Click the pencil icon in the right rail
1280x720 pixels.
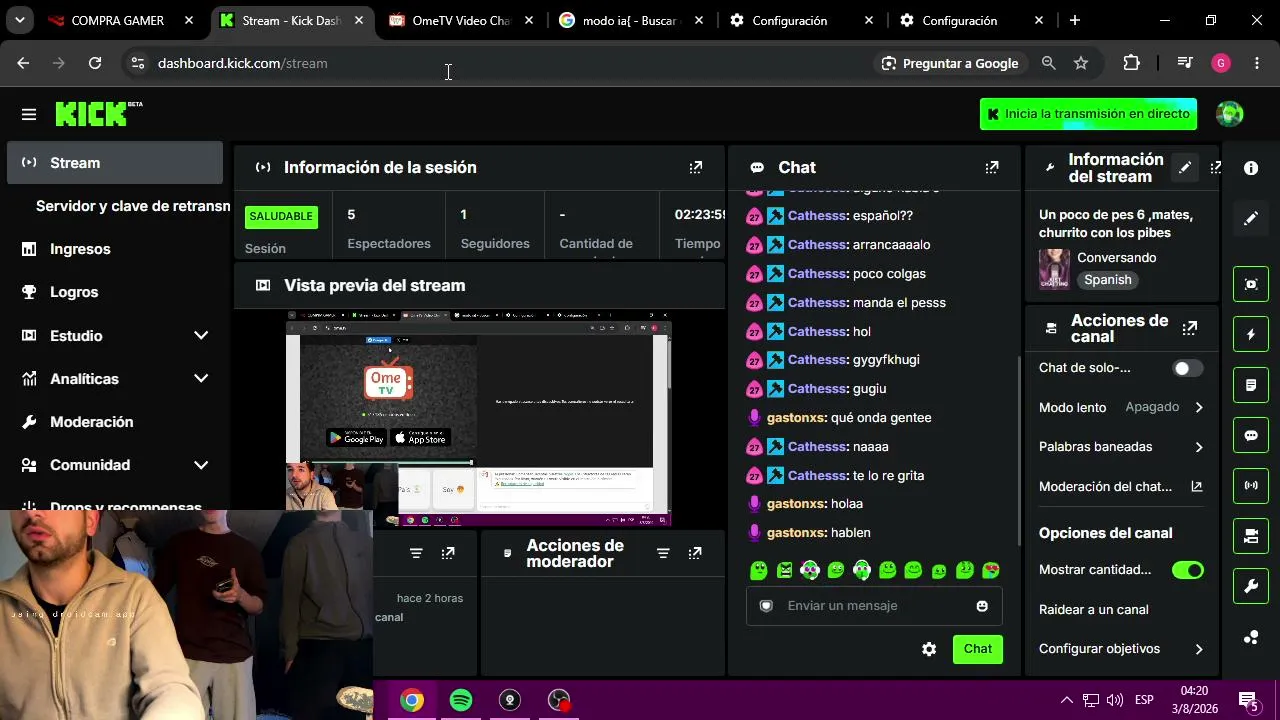point(1251,218)
